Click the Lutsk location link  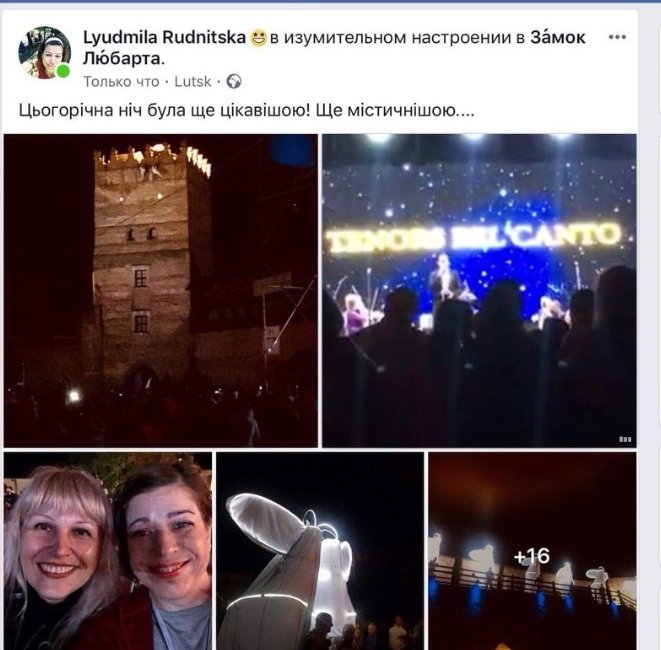coord(193,81)
